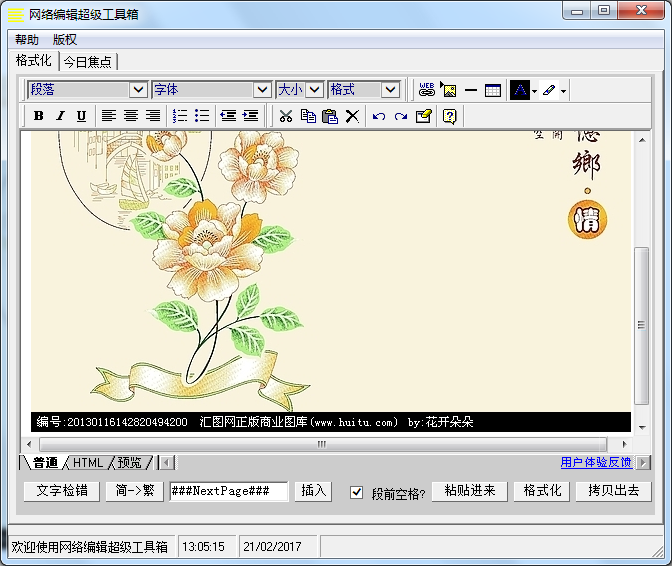Click the horizontal scrollbar right arrow
The image size is (672, 566).
pos(624,444)
